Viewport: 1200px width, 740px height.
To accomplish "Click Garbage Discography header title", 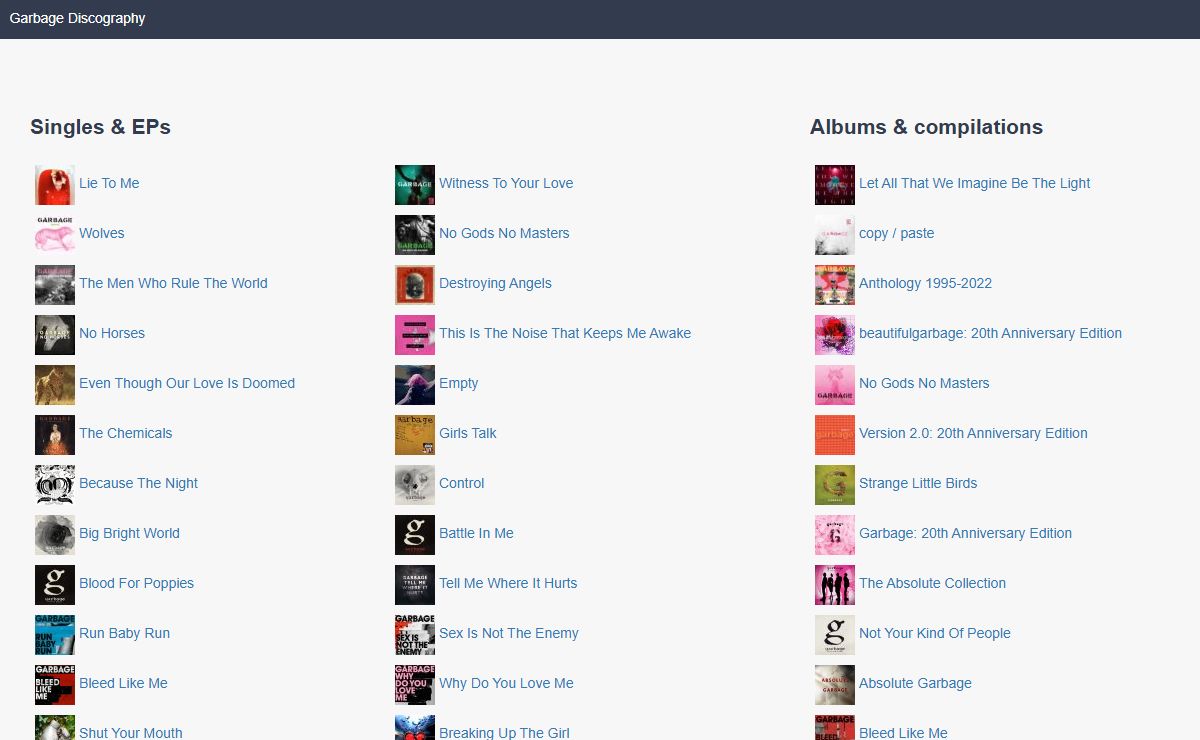I will coord(77,18).
